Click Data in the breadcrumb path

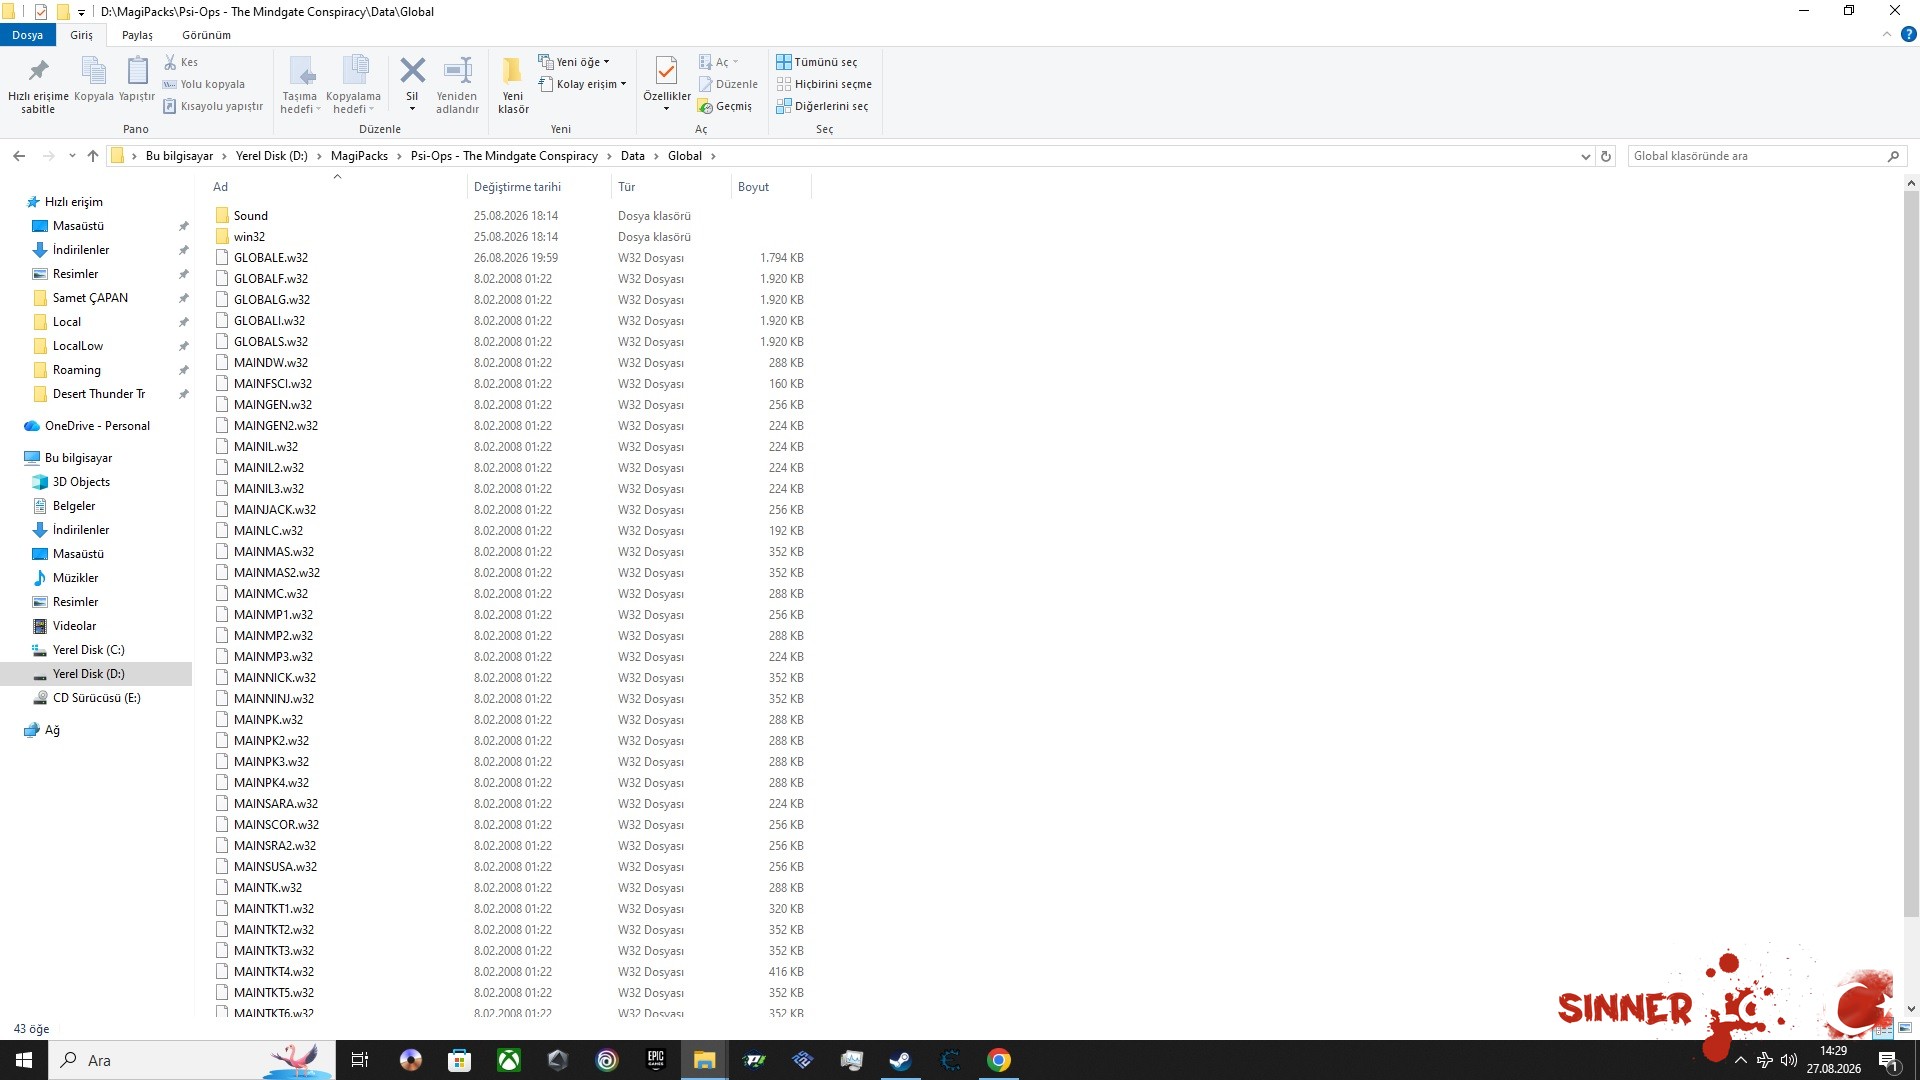pyautogui.click(x=632, y=156)
